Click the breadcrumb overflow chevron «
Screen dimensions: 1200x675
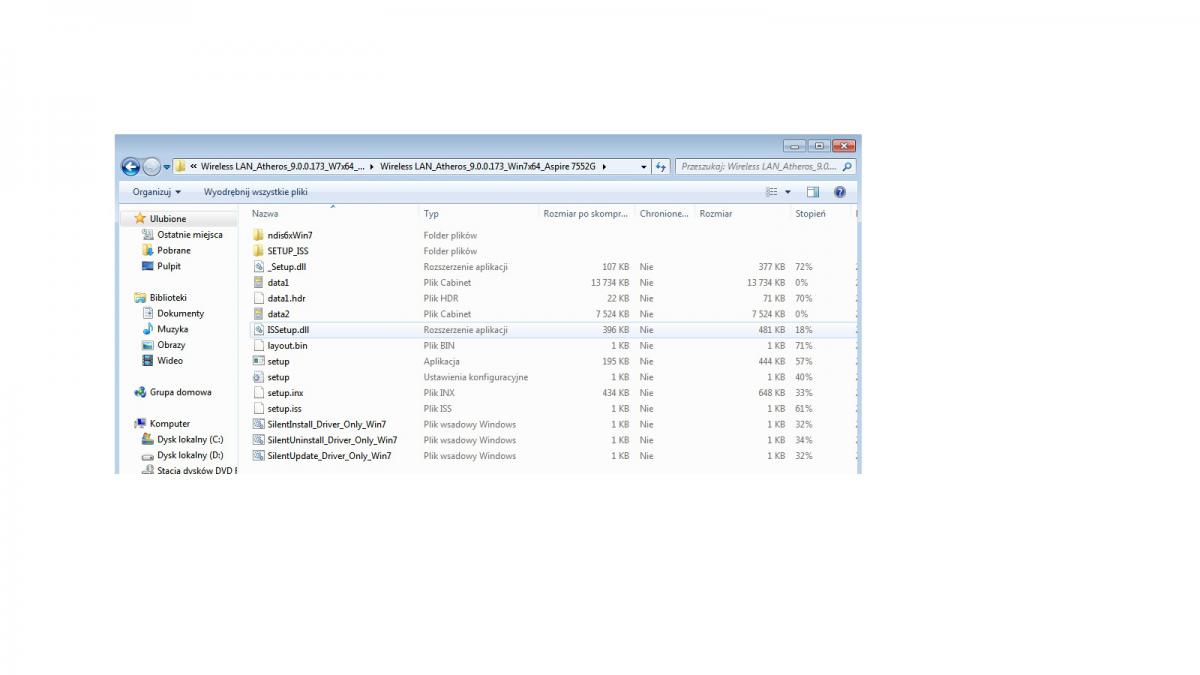[193, 167]
